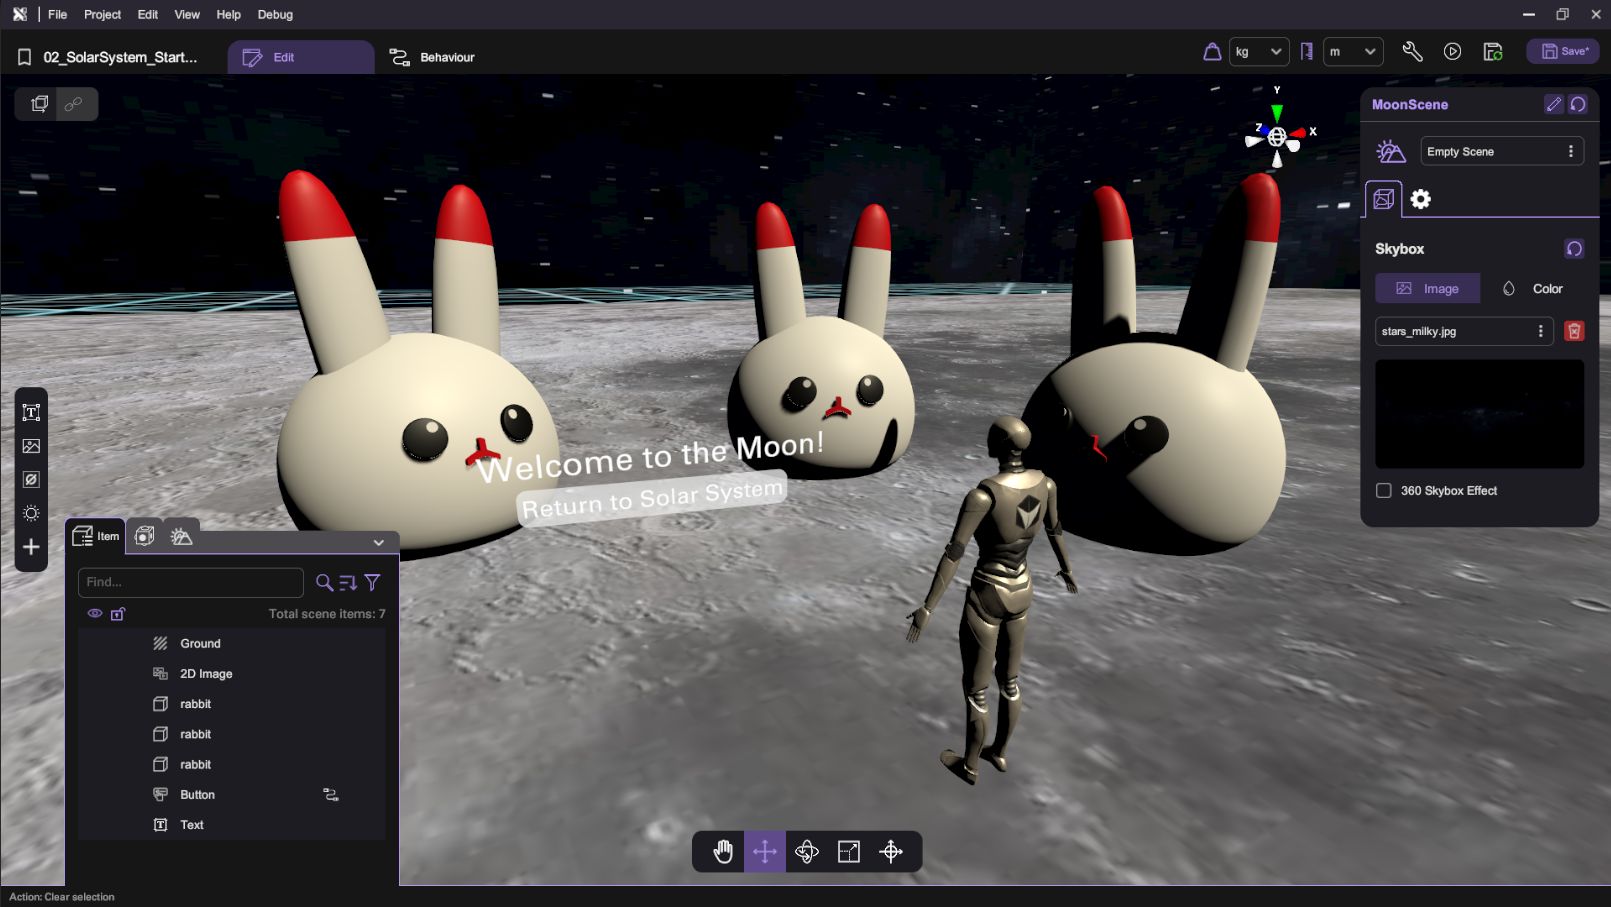Switch skybox mode to Color
Viewport: 1611px width, 907px height.
pos(1533,289)
